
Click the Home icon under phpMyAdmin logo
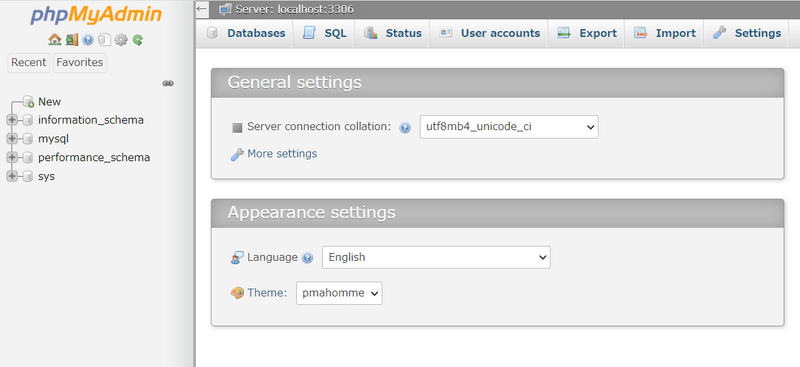coord(55,39)
